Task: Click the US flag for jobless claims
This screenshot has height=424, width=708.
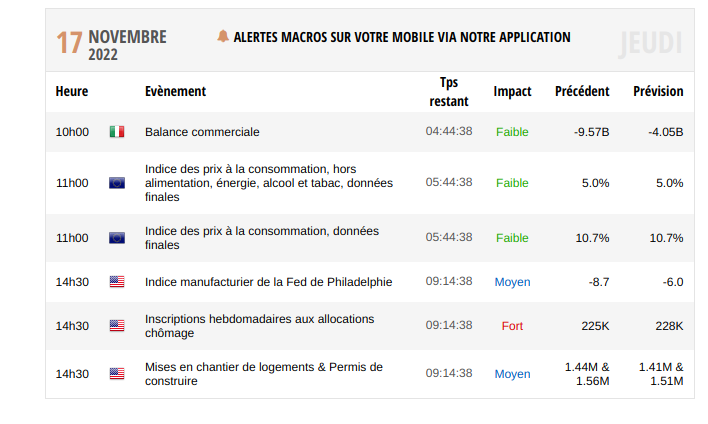Action: click(117, 326)
